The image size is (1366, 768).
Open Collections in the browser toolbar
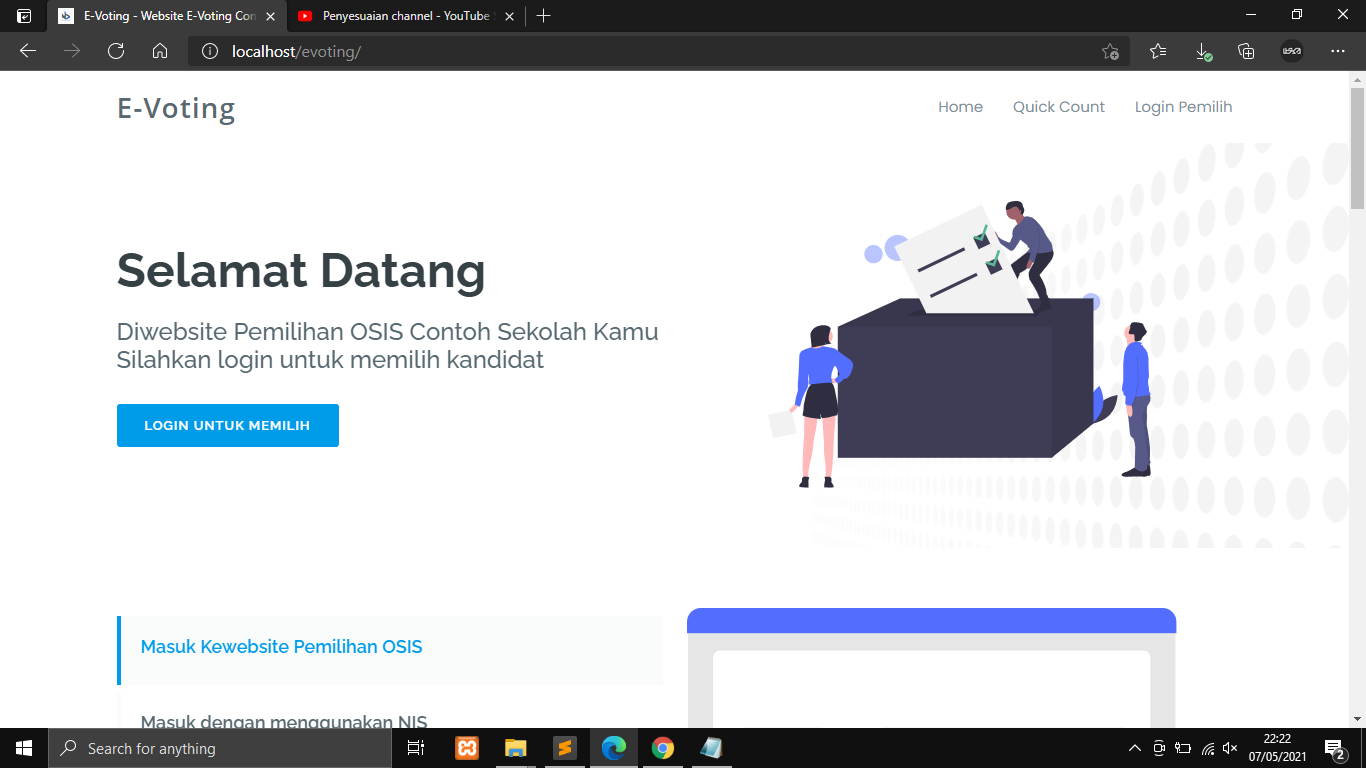pos(1248,51)
